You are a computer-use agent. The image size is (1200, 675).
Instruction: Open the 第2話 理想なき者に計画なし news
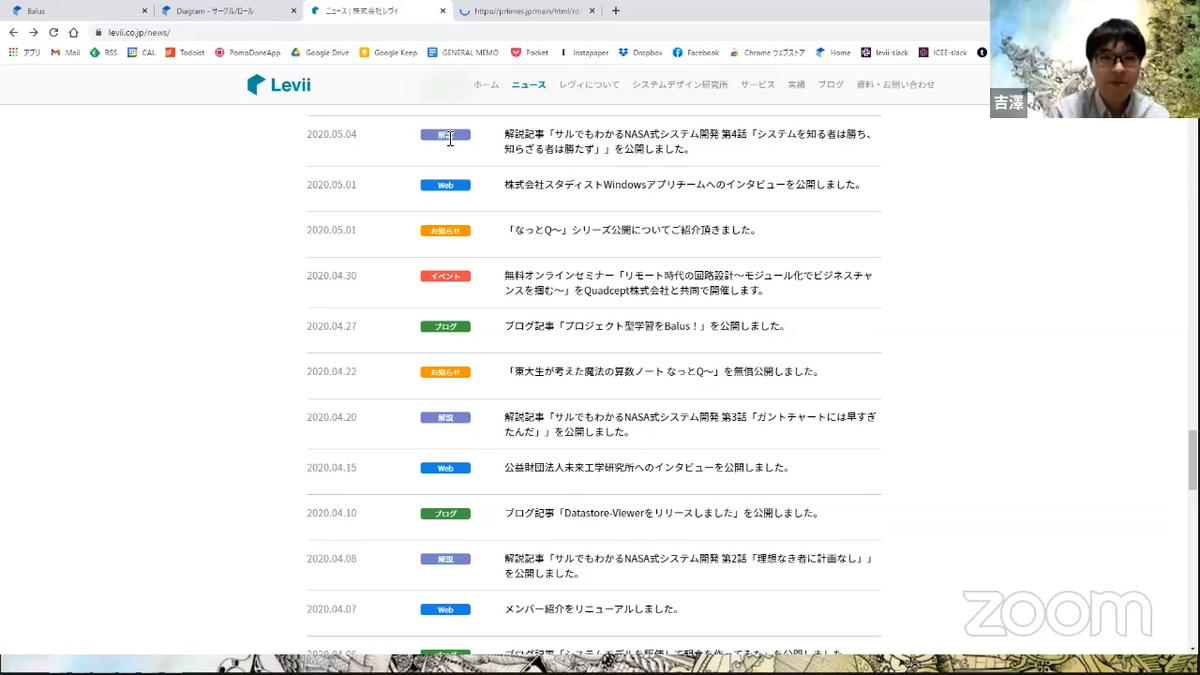pos(689,566)
